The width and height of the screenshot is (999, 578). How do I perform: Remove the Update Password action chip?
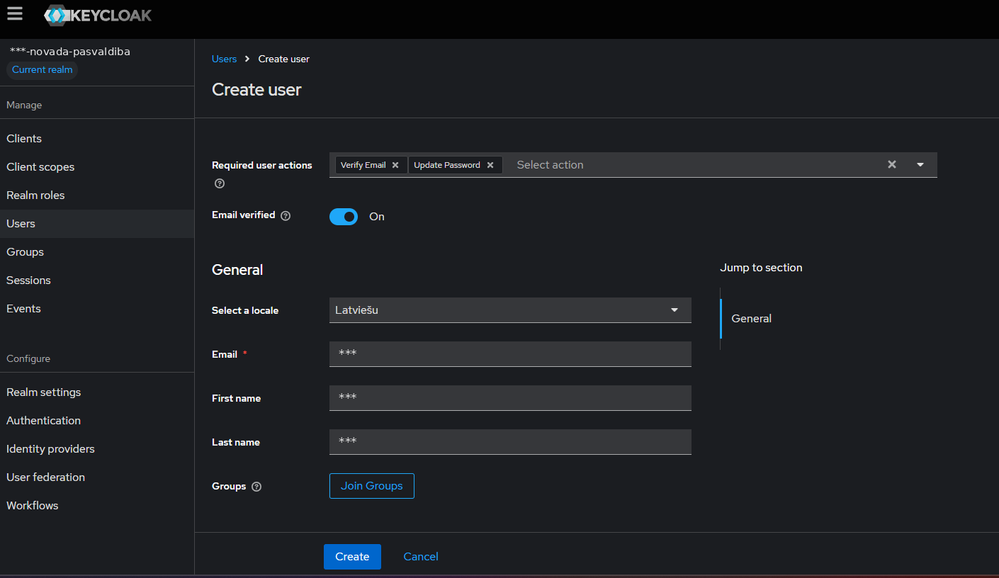point(490,165)
